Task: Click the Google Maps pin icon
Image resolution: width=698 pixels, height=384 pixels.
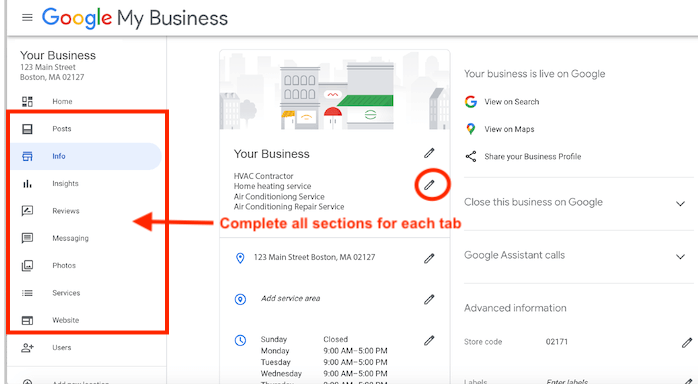Action: pos(471,129)
